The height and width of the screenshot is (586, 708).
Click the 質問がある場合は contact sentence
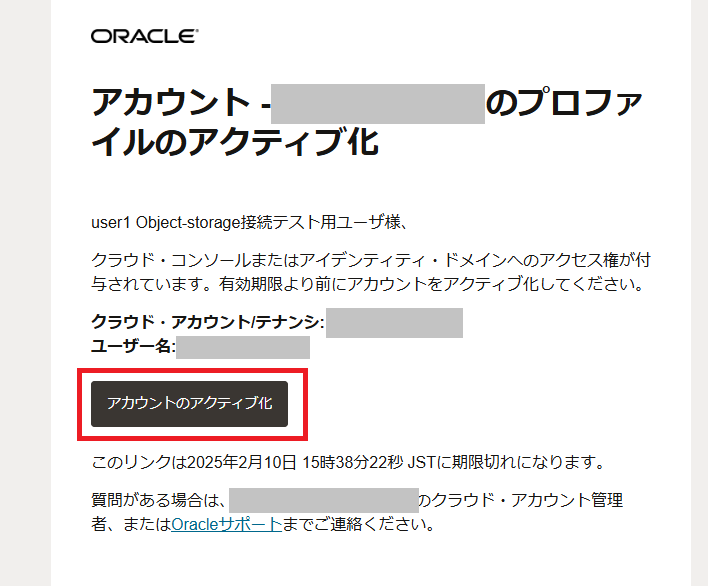point(357,512)
